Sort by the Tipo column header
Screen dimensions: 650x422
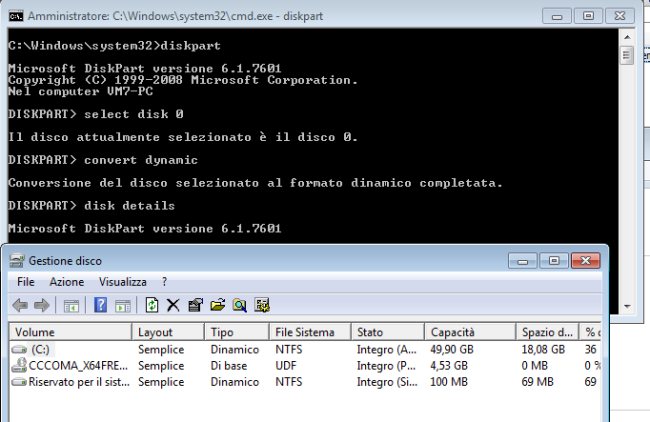(237, 332)
